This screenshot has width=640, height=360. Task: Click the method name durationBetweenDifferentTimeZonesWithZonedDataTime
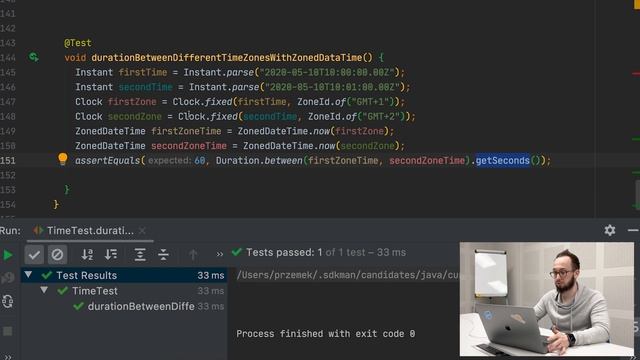tap(227, 58)
